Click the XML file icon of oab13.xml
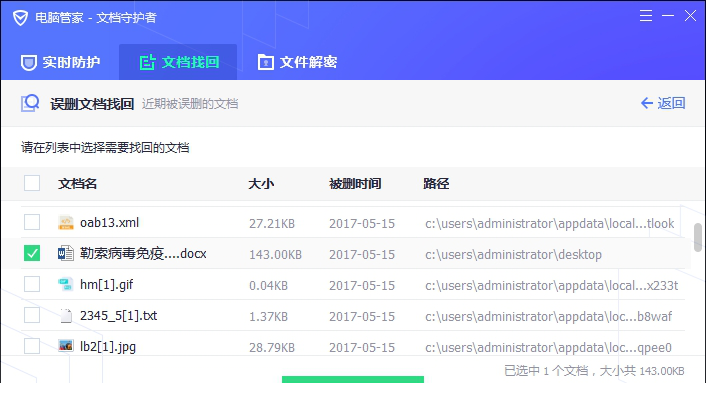 click(66, 222)
